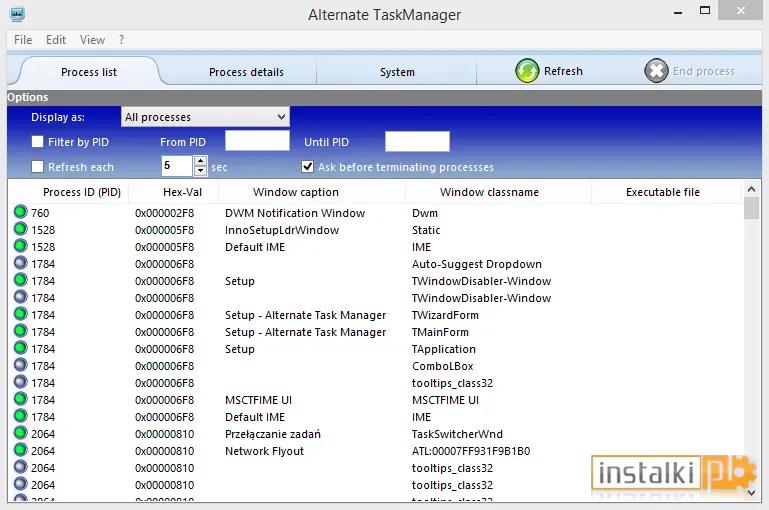Select the Przełączanie zadań caption
This screenshot has width=769, height=510.
click(273, 434)
